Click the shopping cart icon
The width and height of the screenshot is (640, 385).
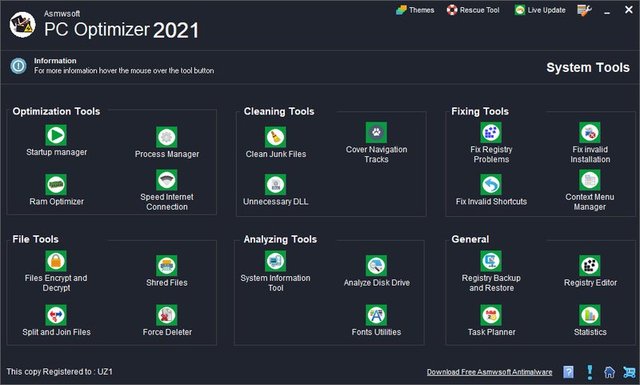point(629,372)
